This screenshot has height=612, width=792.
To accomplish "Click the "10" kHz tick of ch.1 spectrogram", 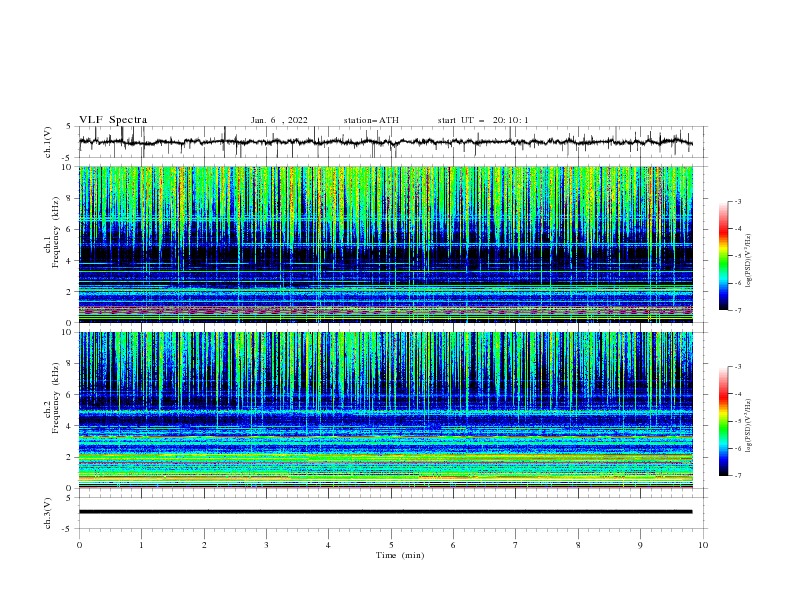I will (x=68, y=167).
